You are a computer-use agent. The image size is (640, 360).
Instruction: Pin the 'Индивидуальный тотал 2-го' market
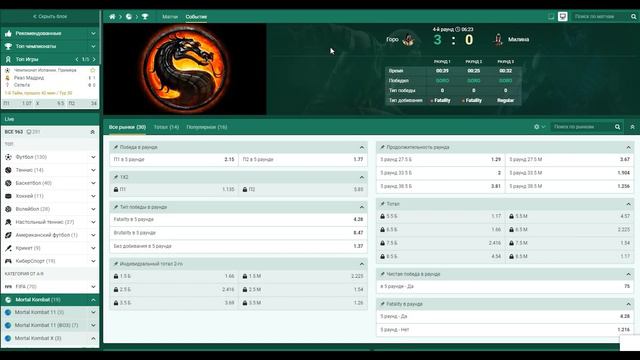pos(116,264)
